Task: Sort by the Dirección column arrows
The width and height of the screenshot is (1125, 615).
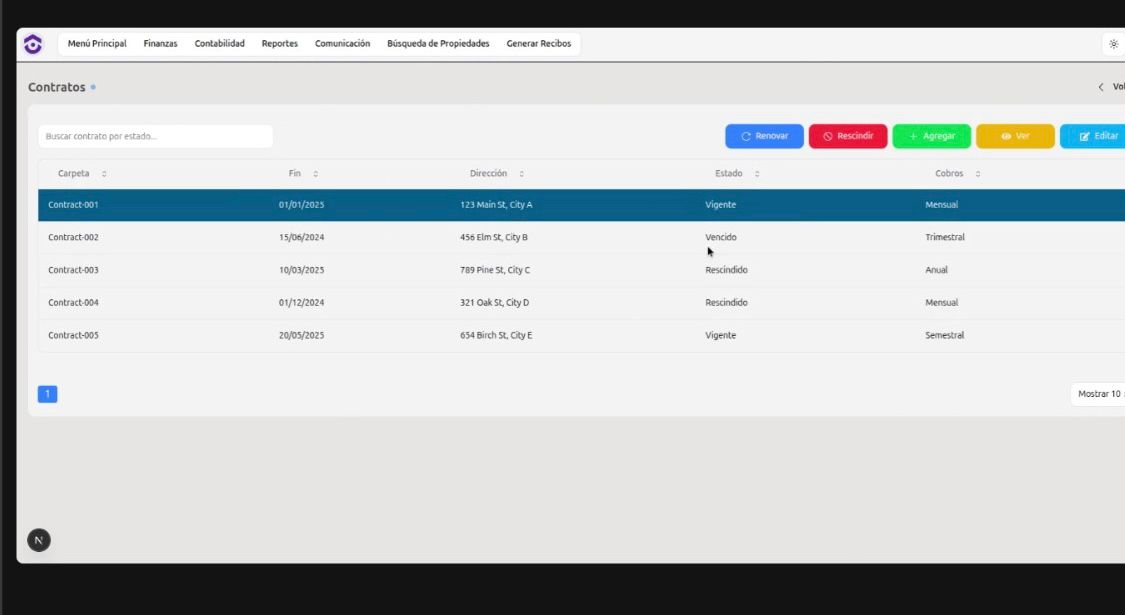Action: pos(522,174)
